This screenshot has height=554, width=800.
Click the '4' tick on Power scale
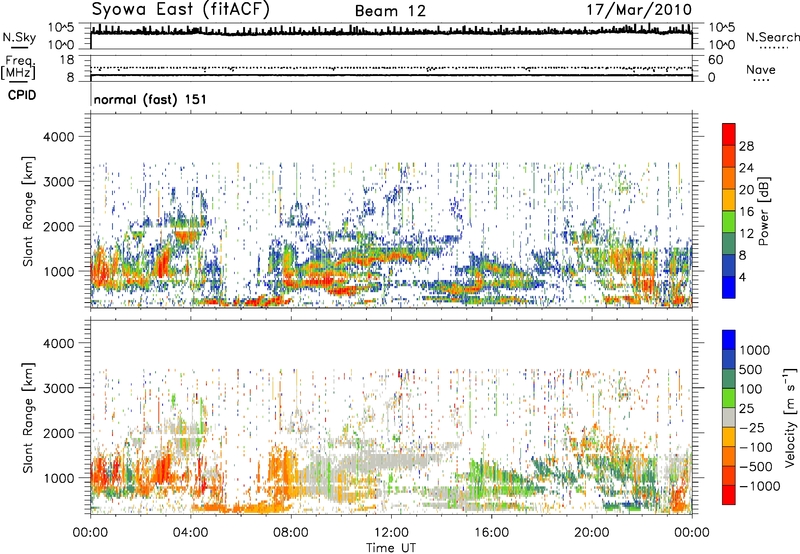click(x=742, y=278)
